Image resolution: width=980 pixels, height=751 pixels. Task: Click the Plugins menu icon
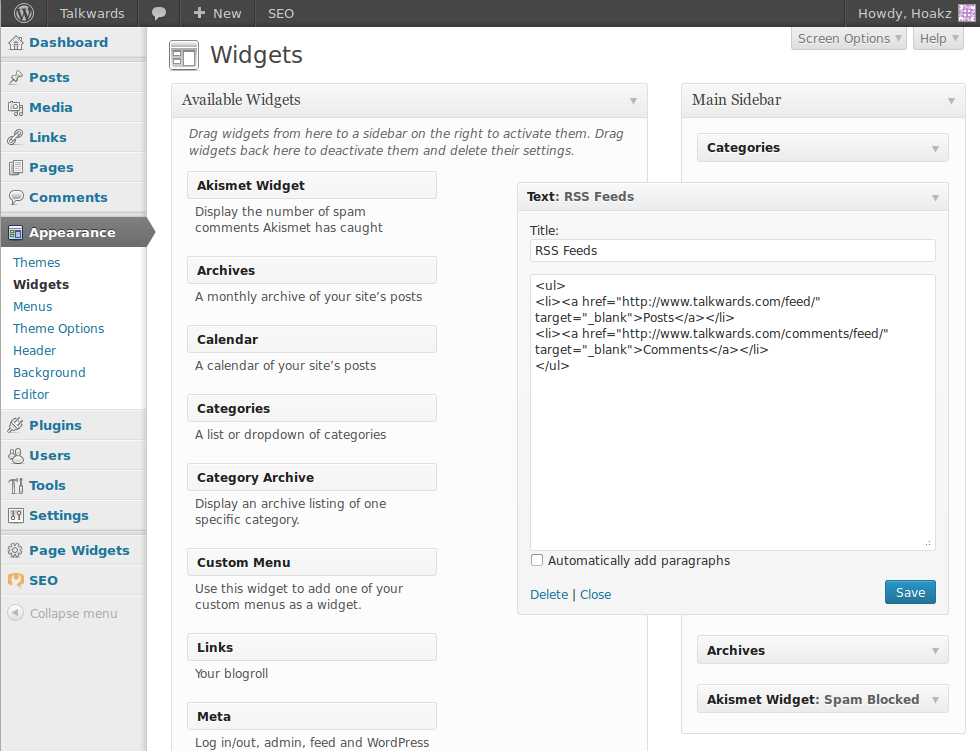[15, 426]
